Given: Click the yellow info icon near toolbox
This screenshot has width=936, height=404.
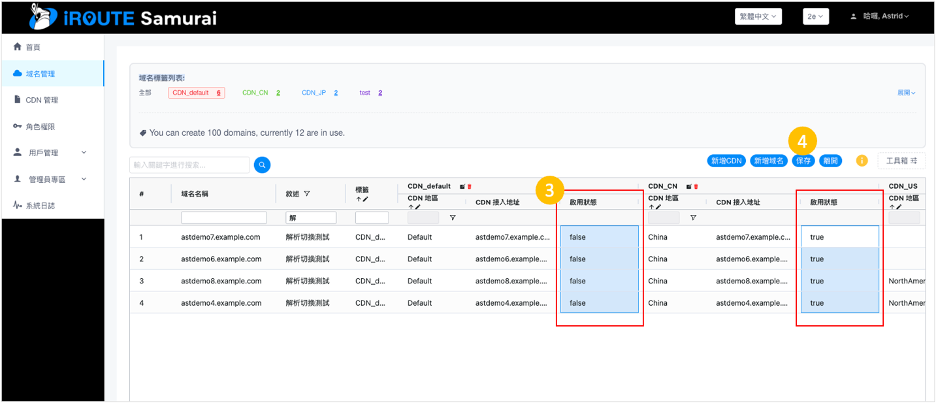Looking at the screenshot, I should pyautogui.click(x=861, y=160).
